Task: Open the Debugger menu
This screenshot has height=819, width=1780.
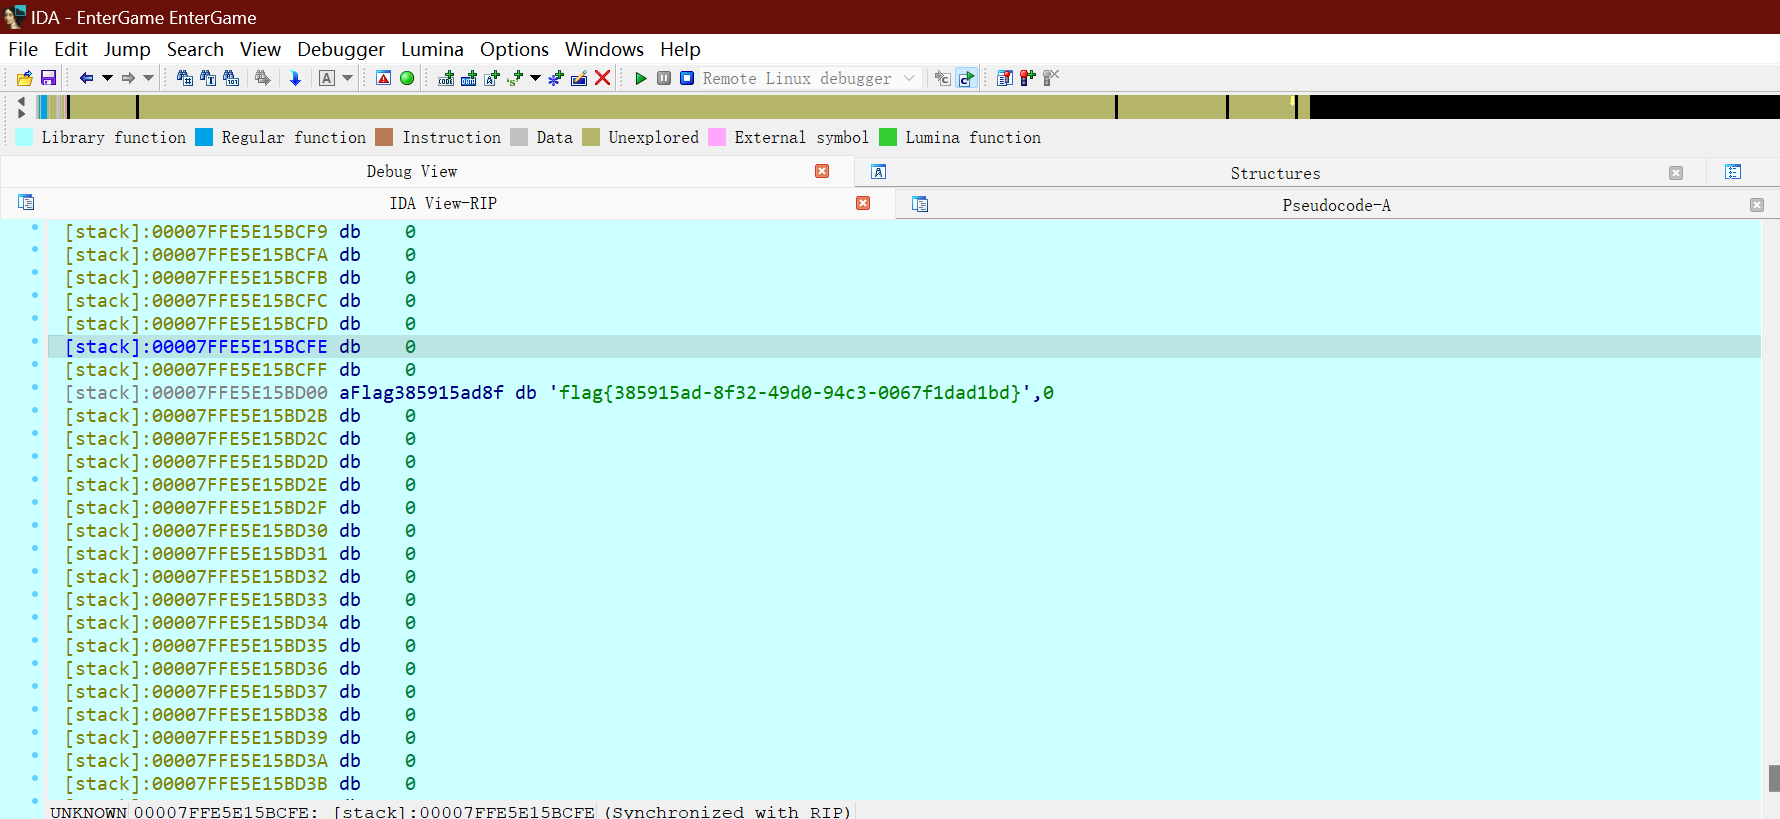Action: click(x=340, y=49)
